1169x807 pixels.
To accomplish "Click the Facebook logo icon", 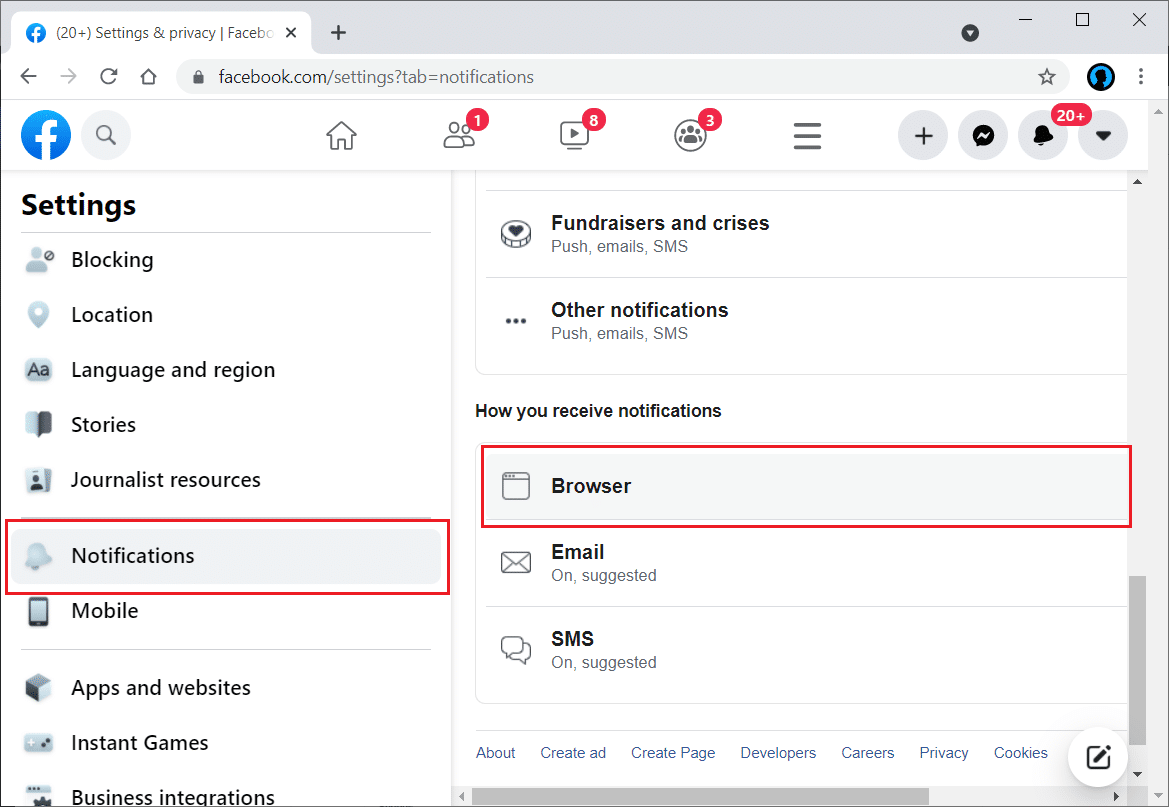I will pos(46,135).
